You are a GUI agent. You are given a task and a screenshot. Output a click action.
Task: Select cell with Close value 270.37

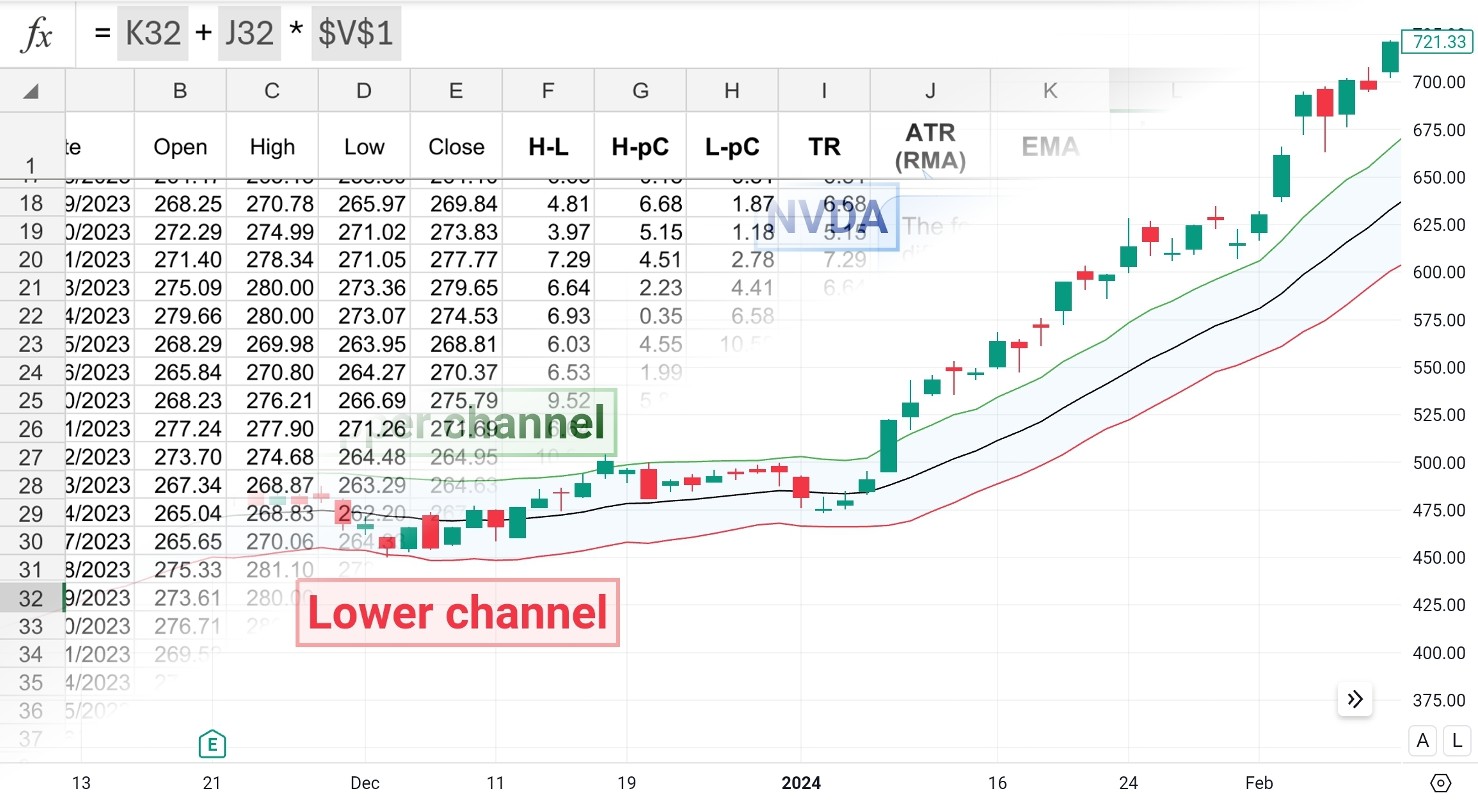pos(456,372)
